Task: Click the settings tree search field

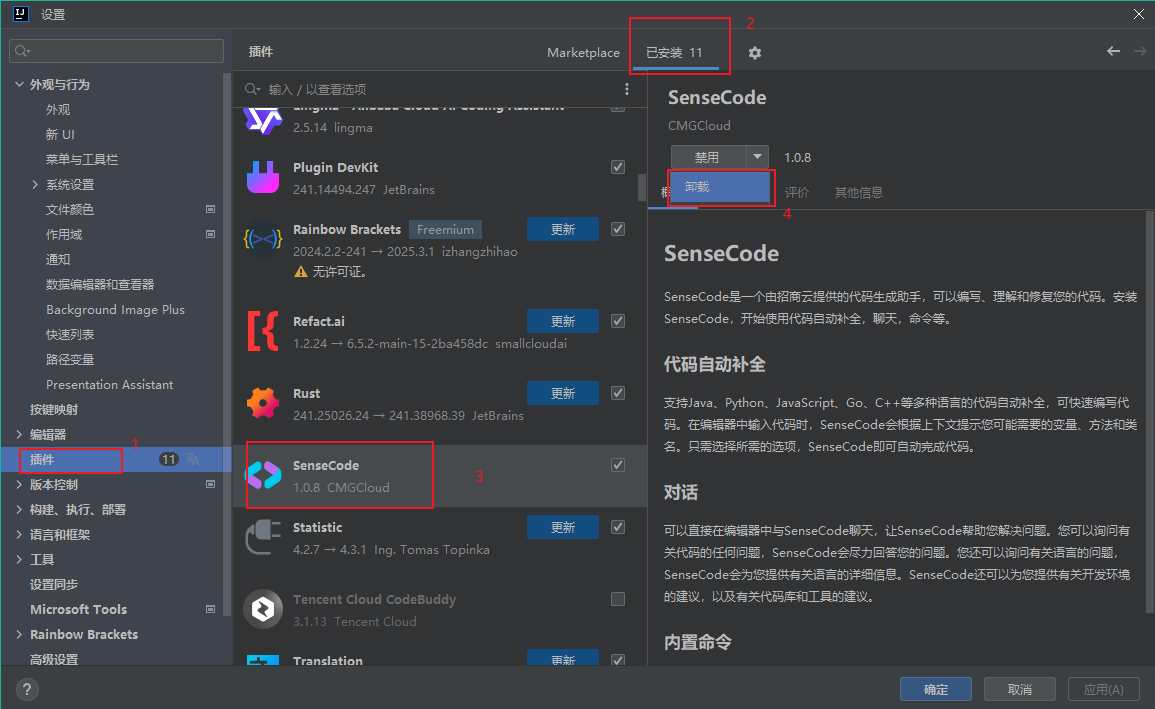Action: (x=116, y=51)
